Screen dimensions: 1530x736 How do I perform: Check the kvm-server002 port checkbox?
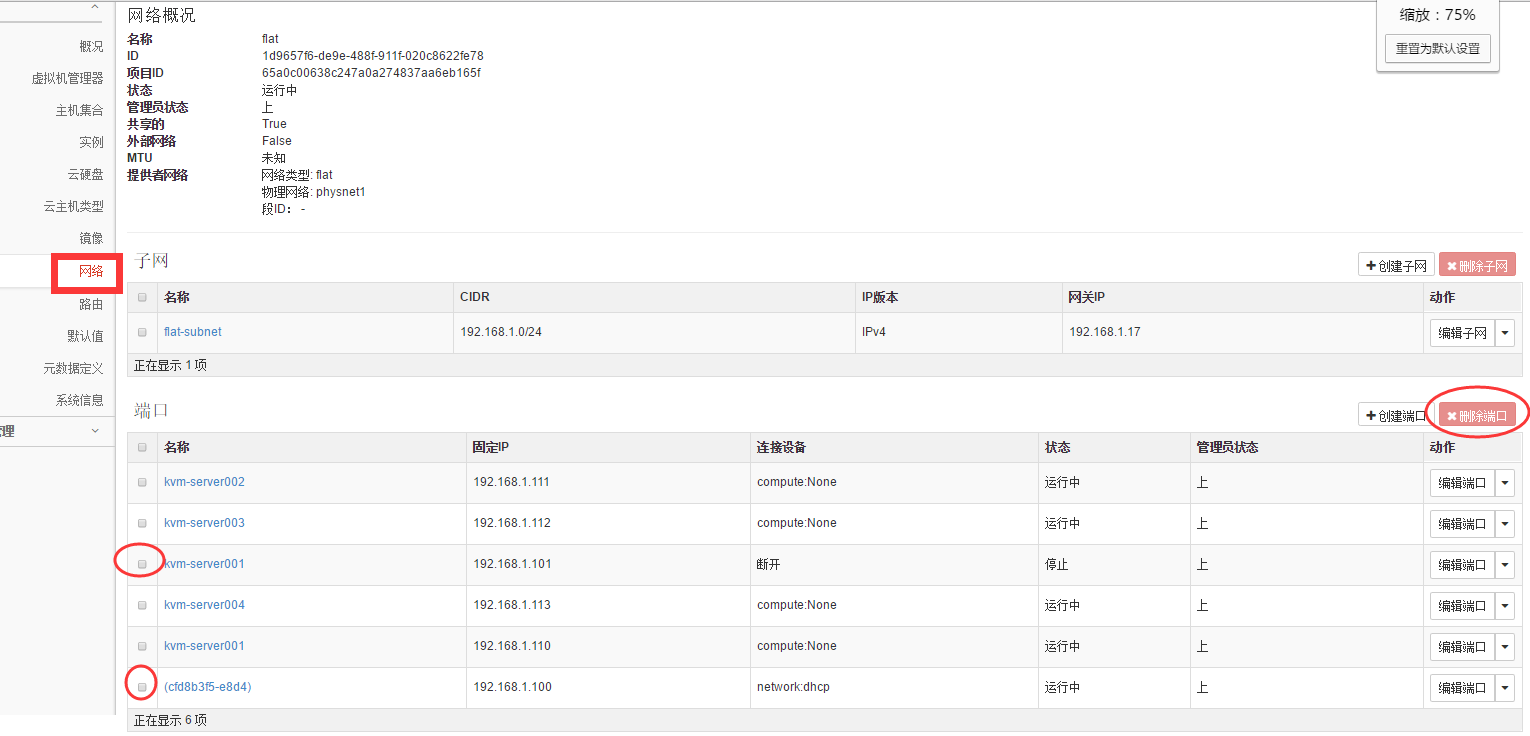click(x=142, y=482)
